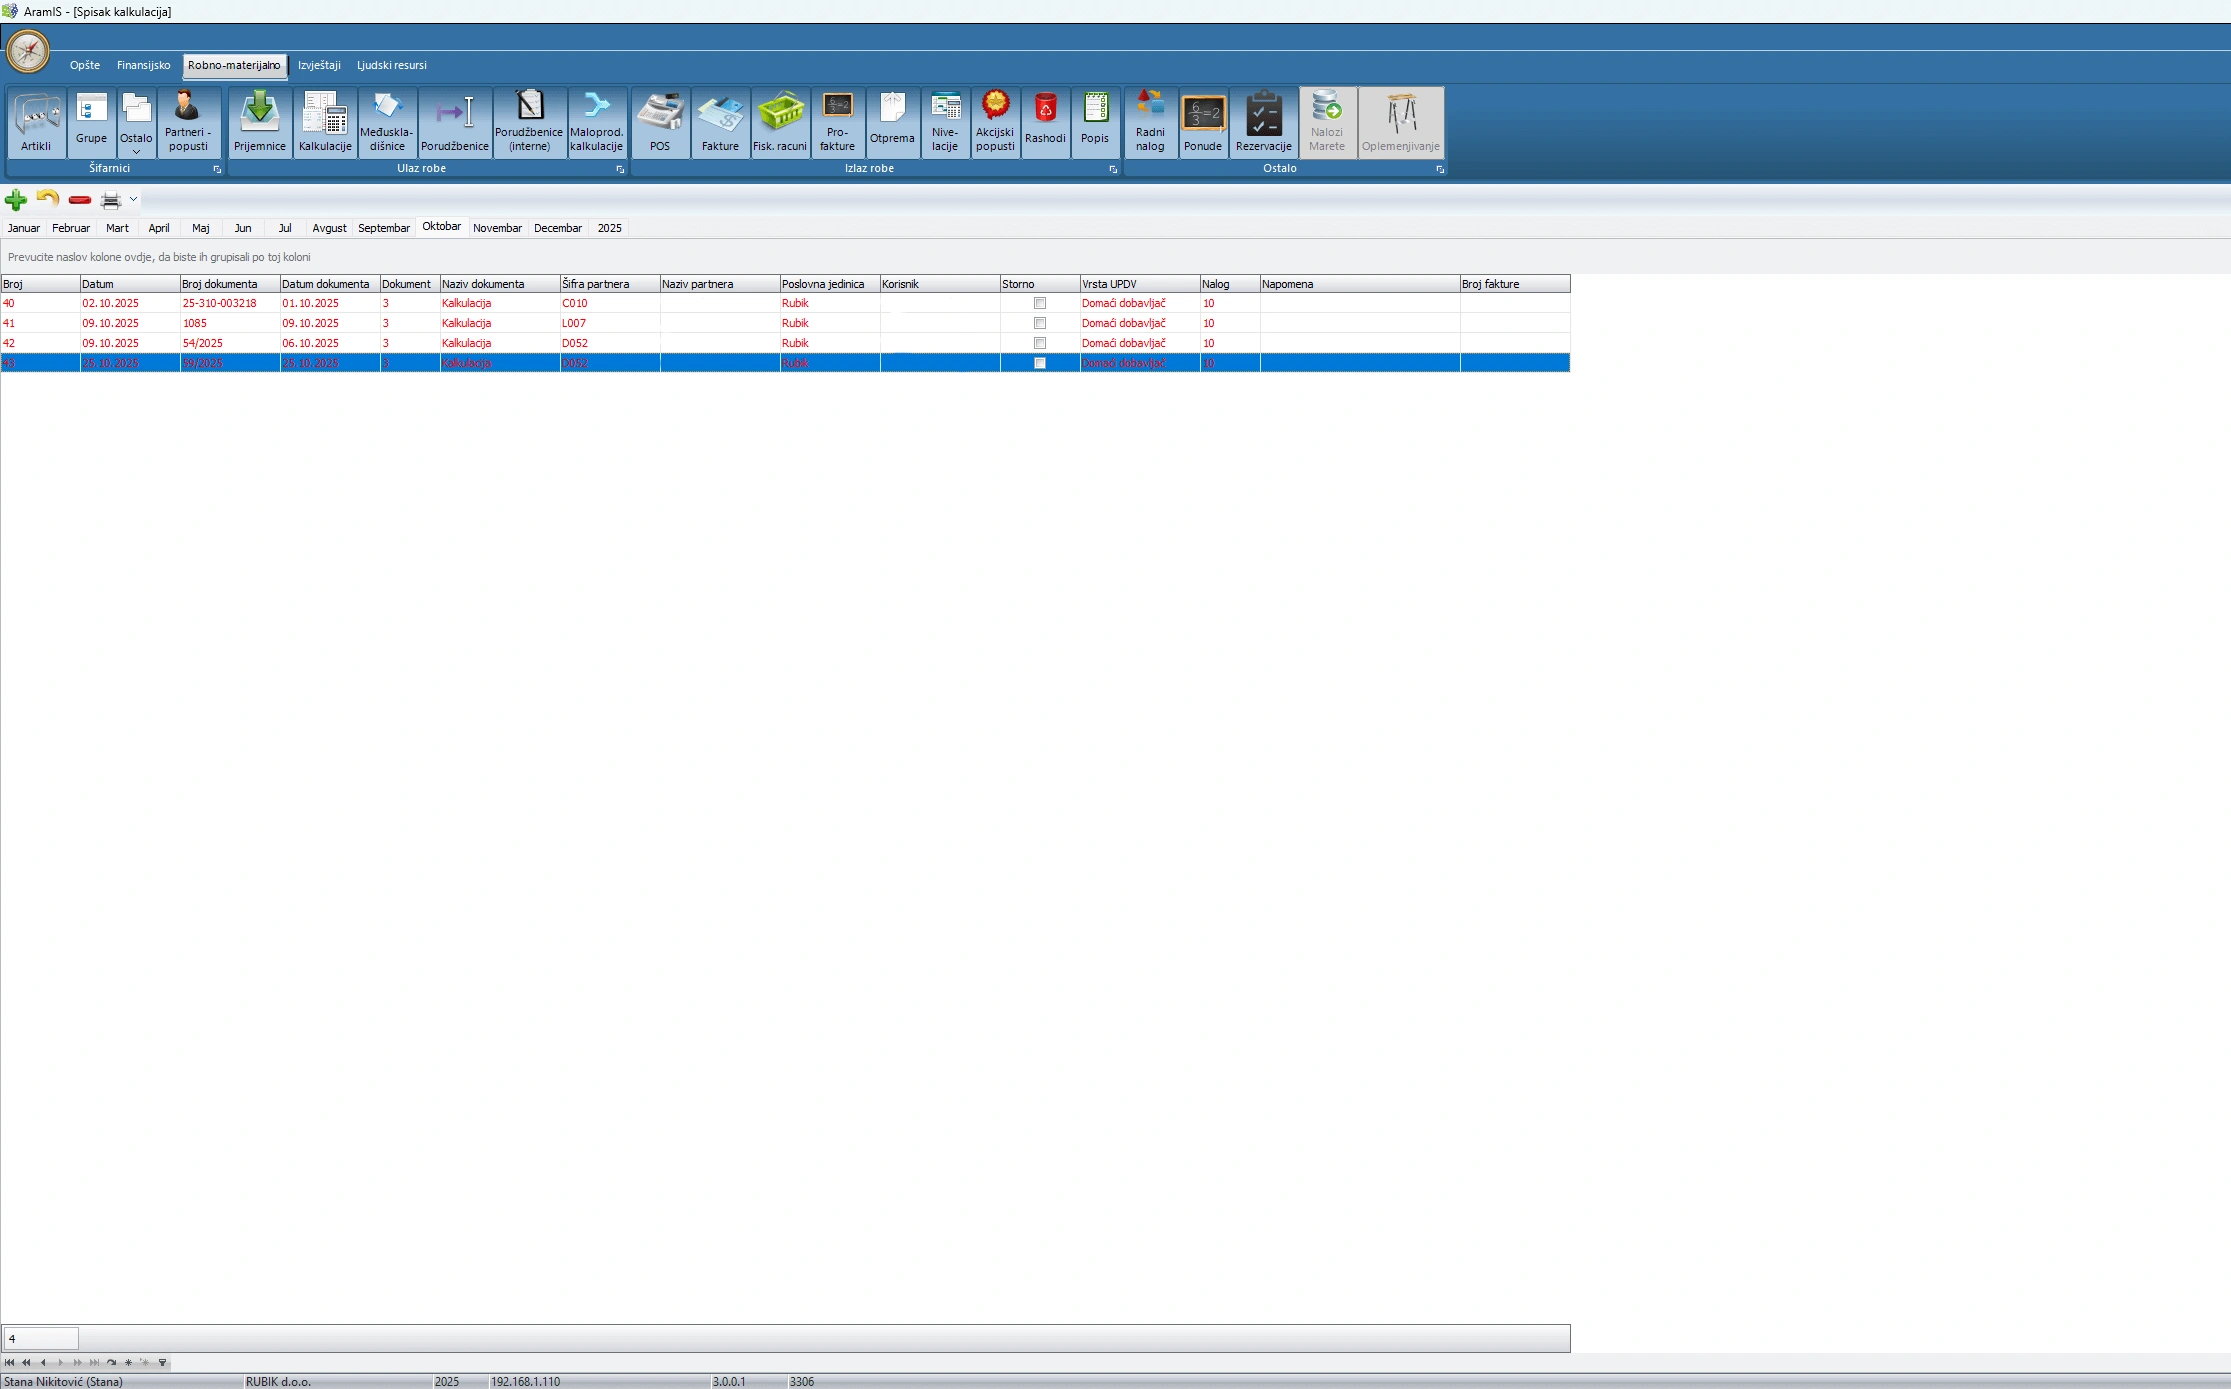Expand the Šifarnici group launcher
2231x1389 pixels.
point(217,169)
